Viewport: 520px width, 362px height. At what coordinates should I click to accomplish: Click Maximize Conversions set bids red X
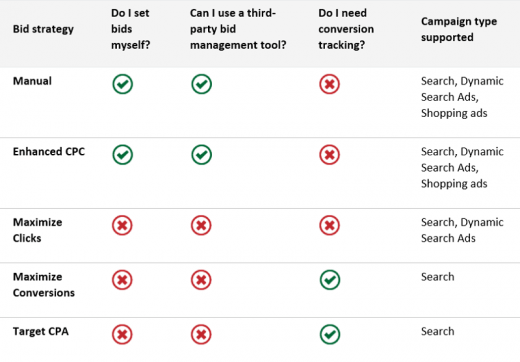[x=122, y=280]
